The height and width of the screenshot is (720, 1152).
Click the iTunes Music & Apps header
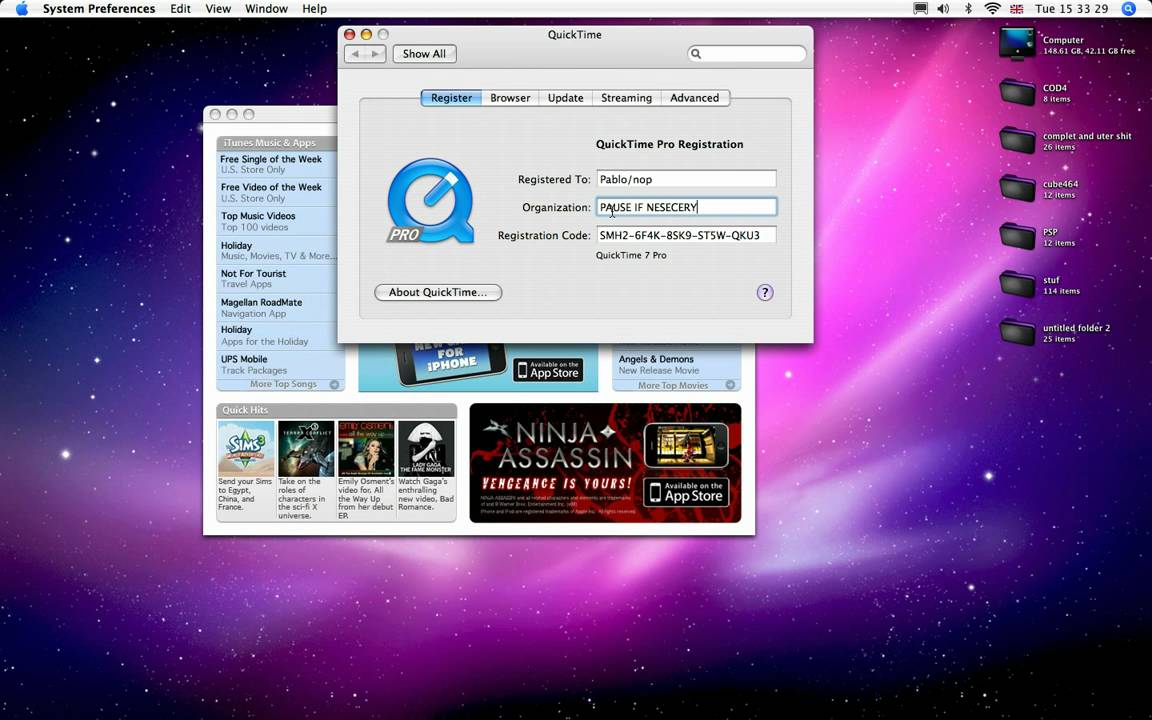click(x=276, y=143)
